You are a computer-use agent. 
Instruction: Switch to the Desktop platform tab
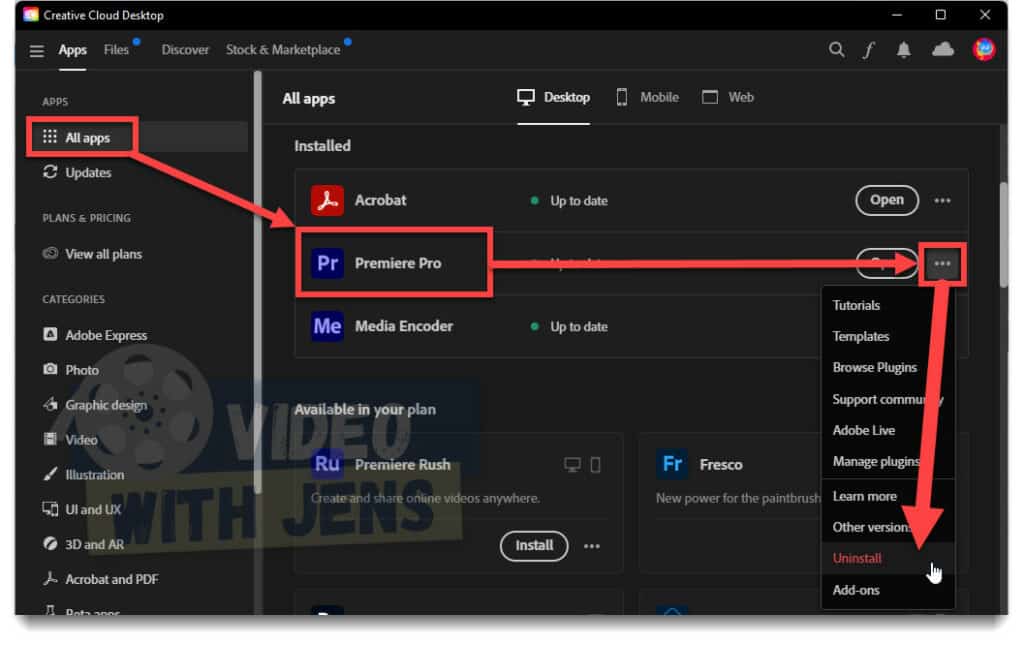[x=554, y=97]
